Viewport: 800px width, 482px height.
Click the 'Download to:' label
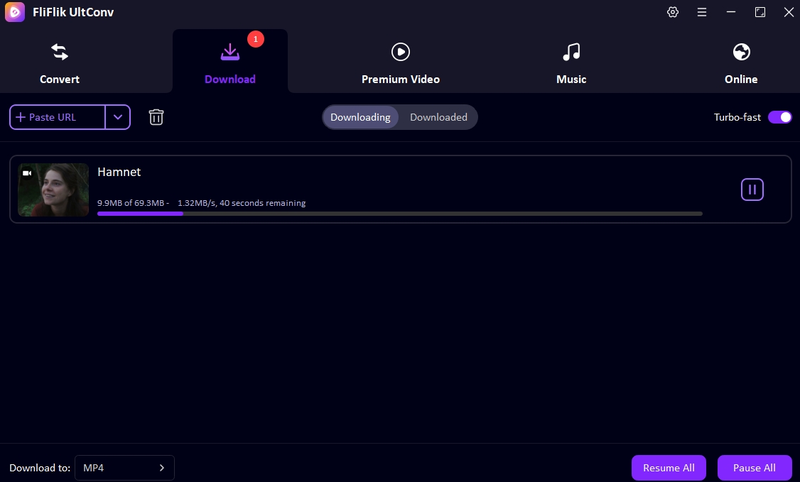tap(40, 468)
